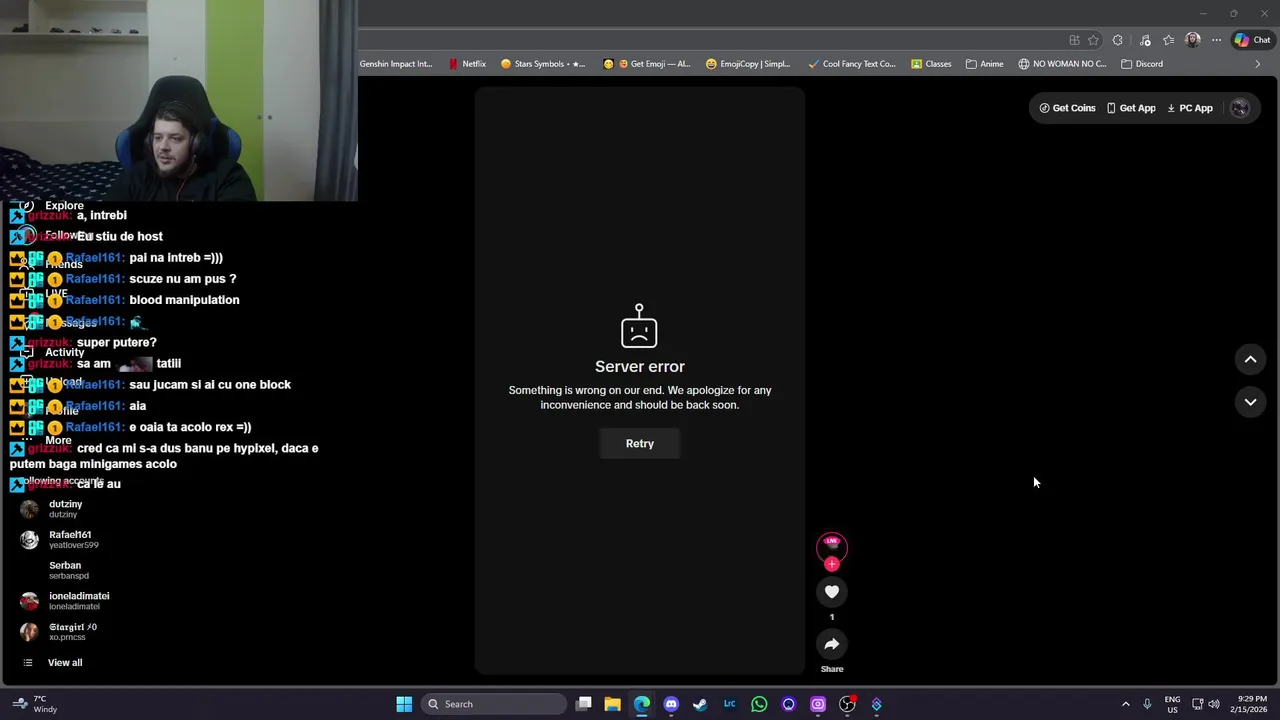Open the Netflix bookmark

[467, 64]
